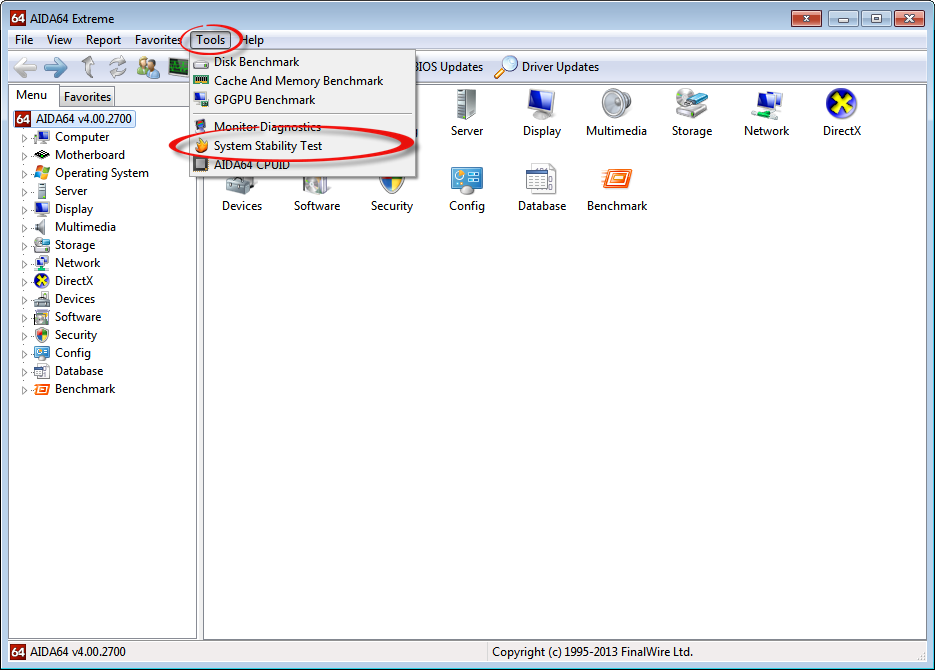Open the Display icon in main pane
Screen dimensions: 935x670
click(x=541, y=113)
